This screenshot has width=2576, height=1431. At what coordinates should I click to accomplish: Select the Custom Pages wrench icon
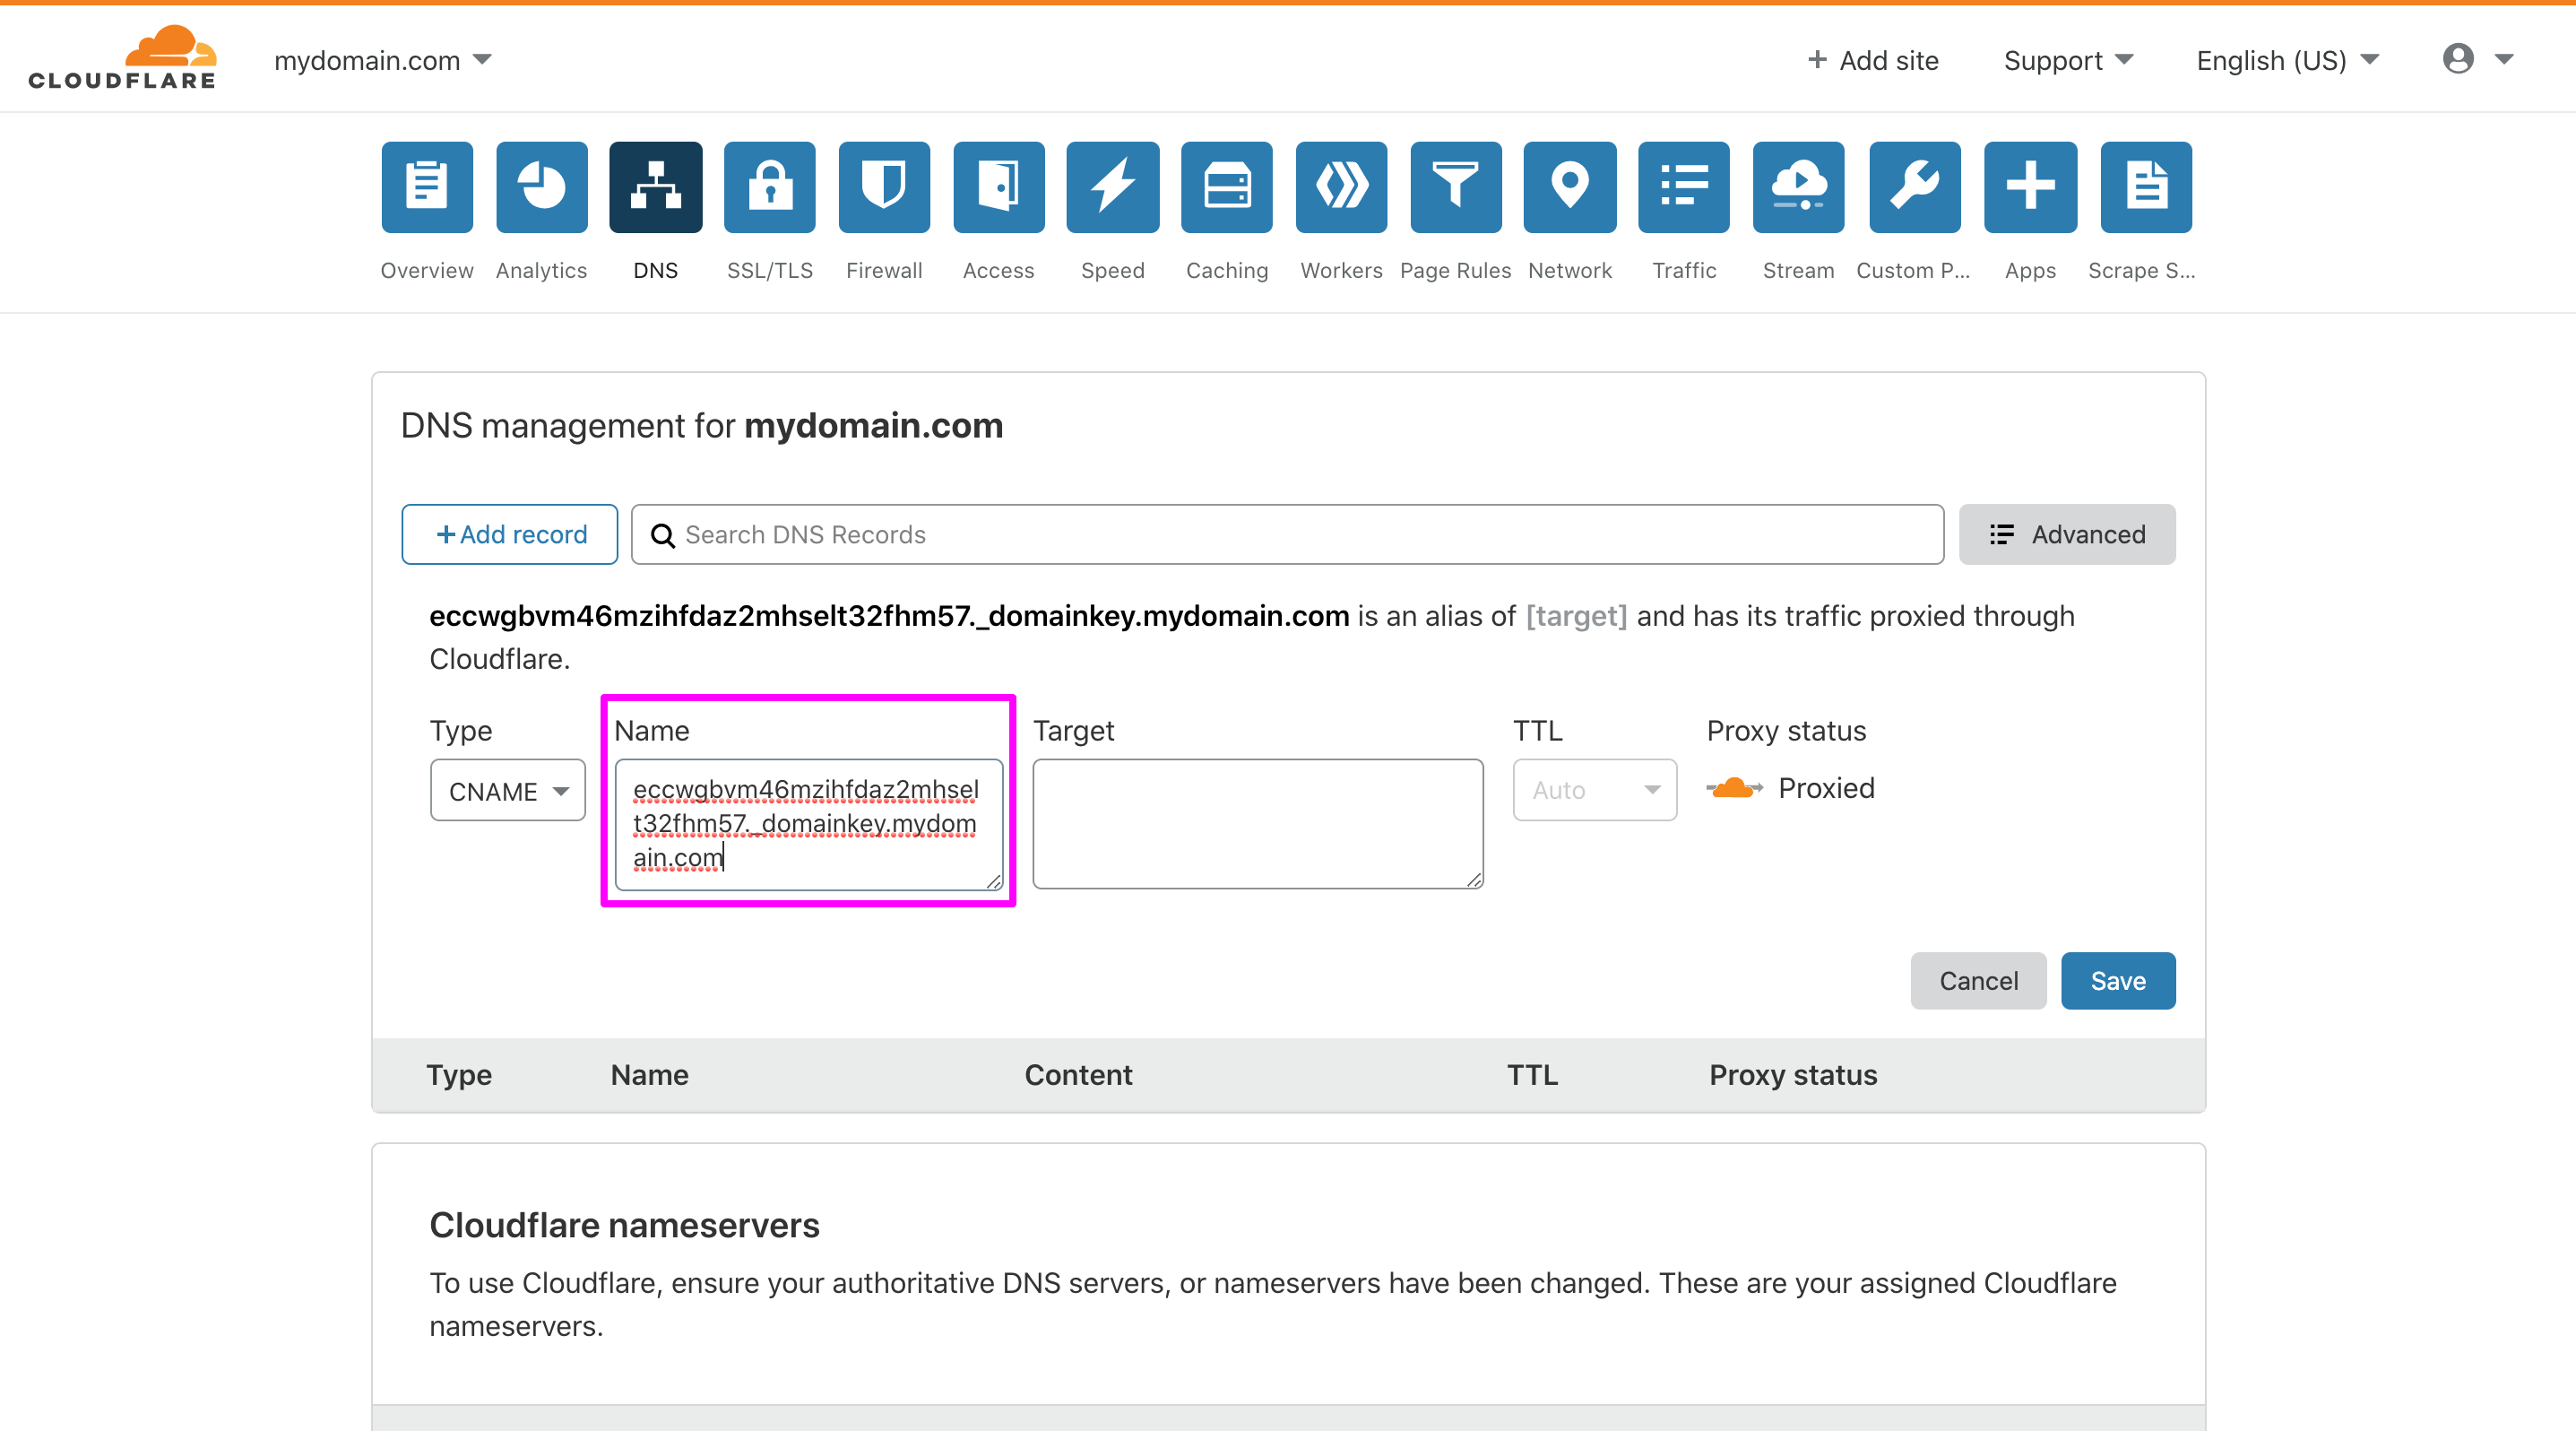[x=1913, y=187]
